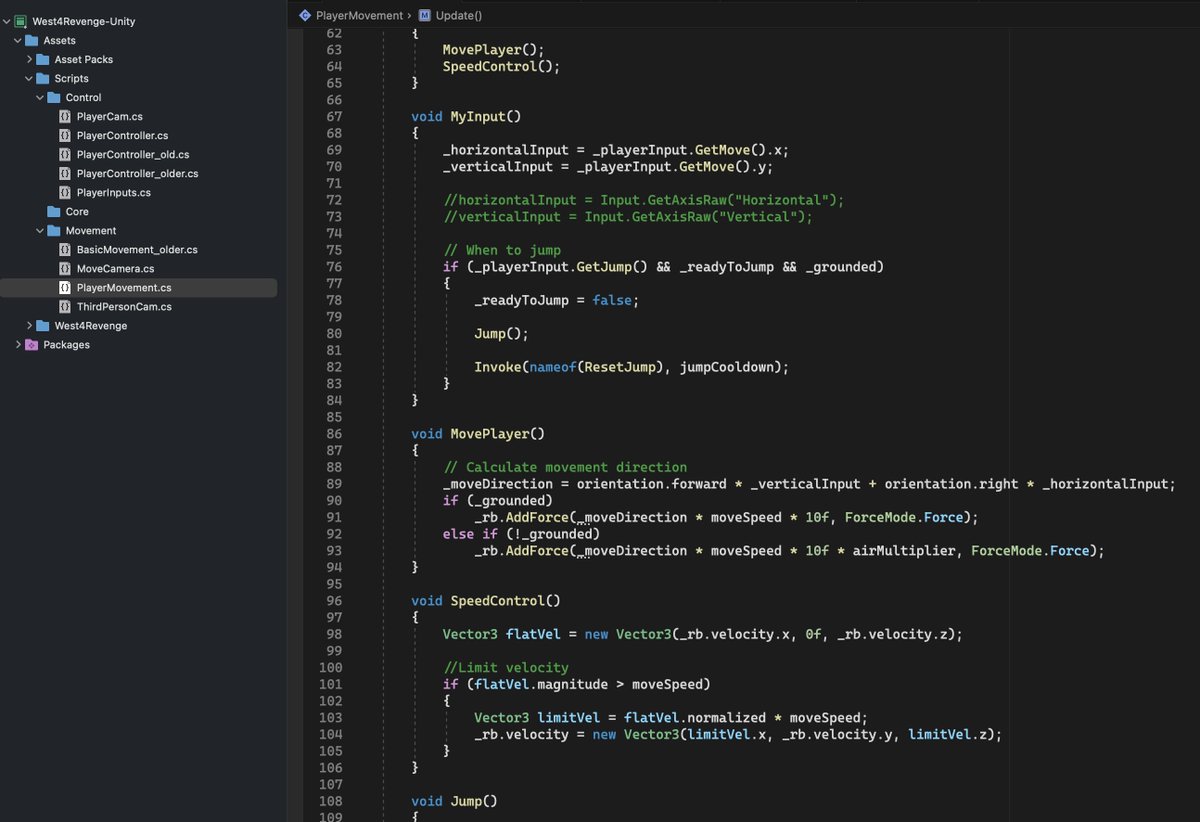Image resolution: width=1200 pixels, height=822 pixels.
Task: Click line number 67 in gutter
Action: point(333,117)
